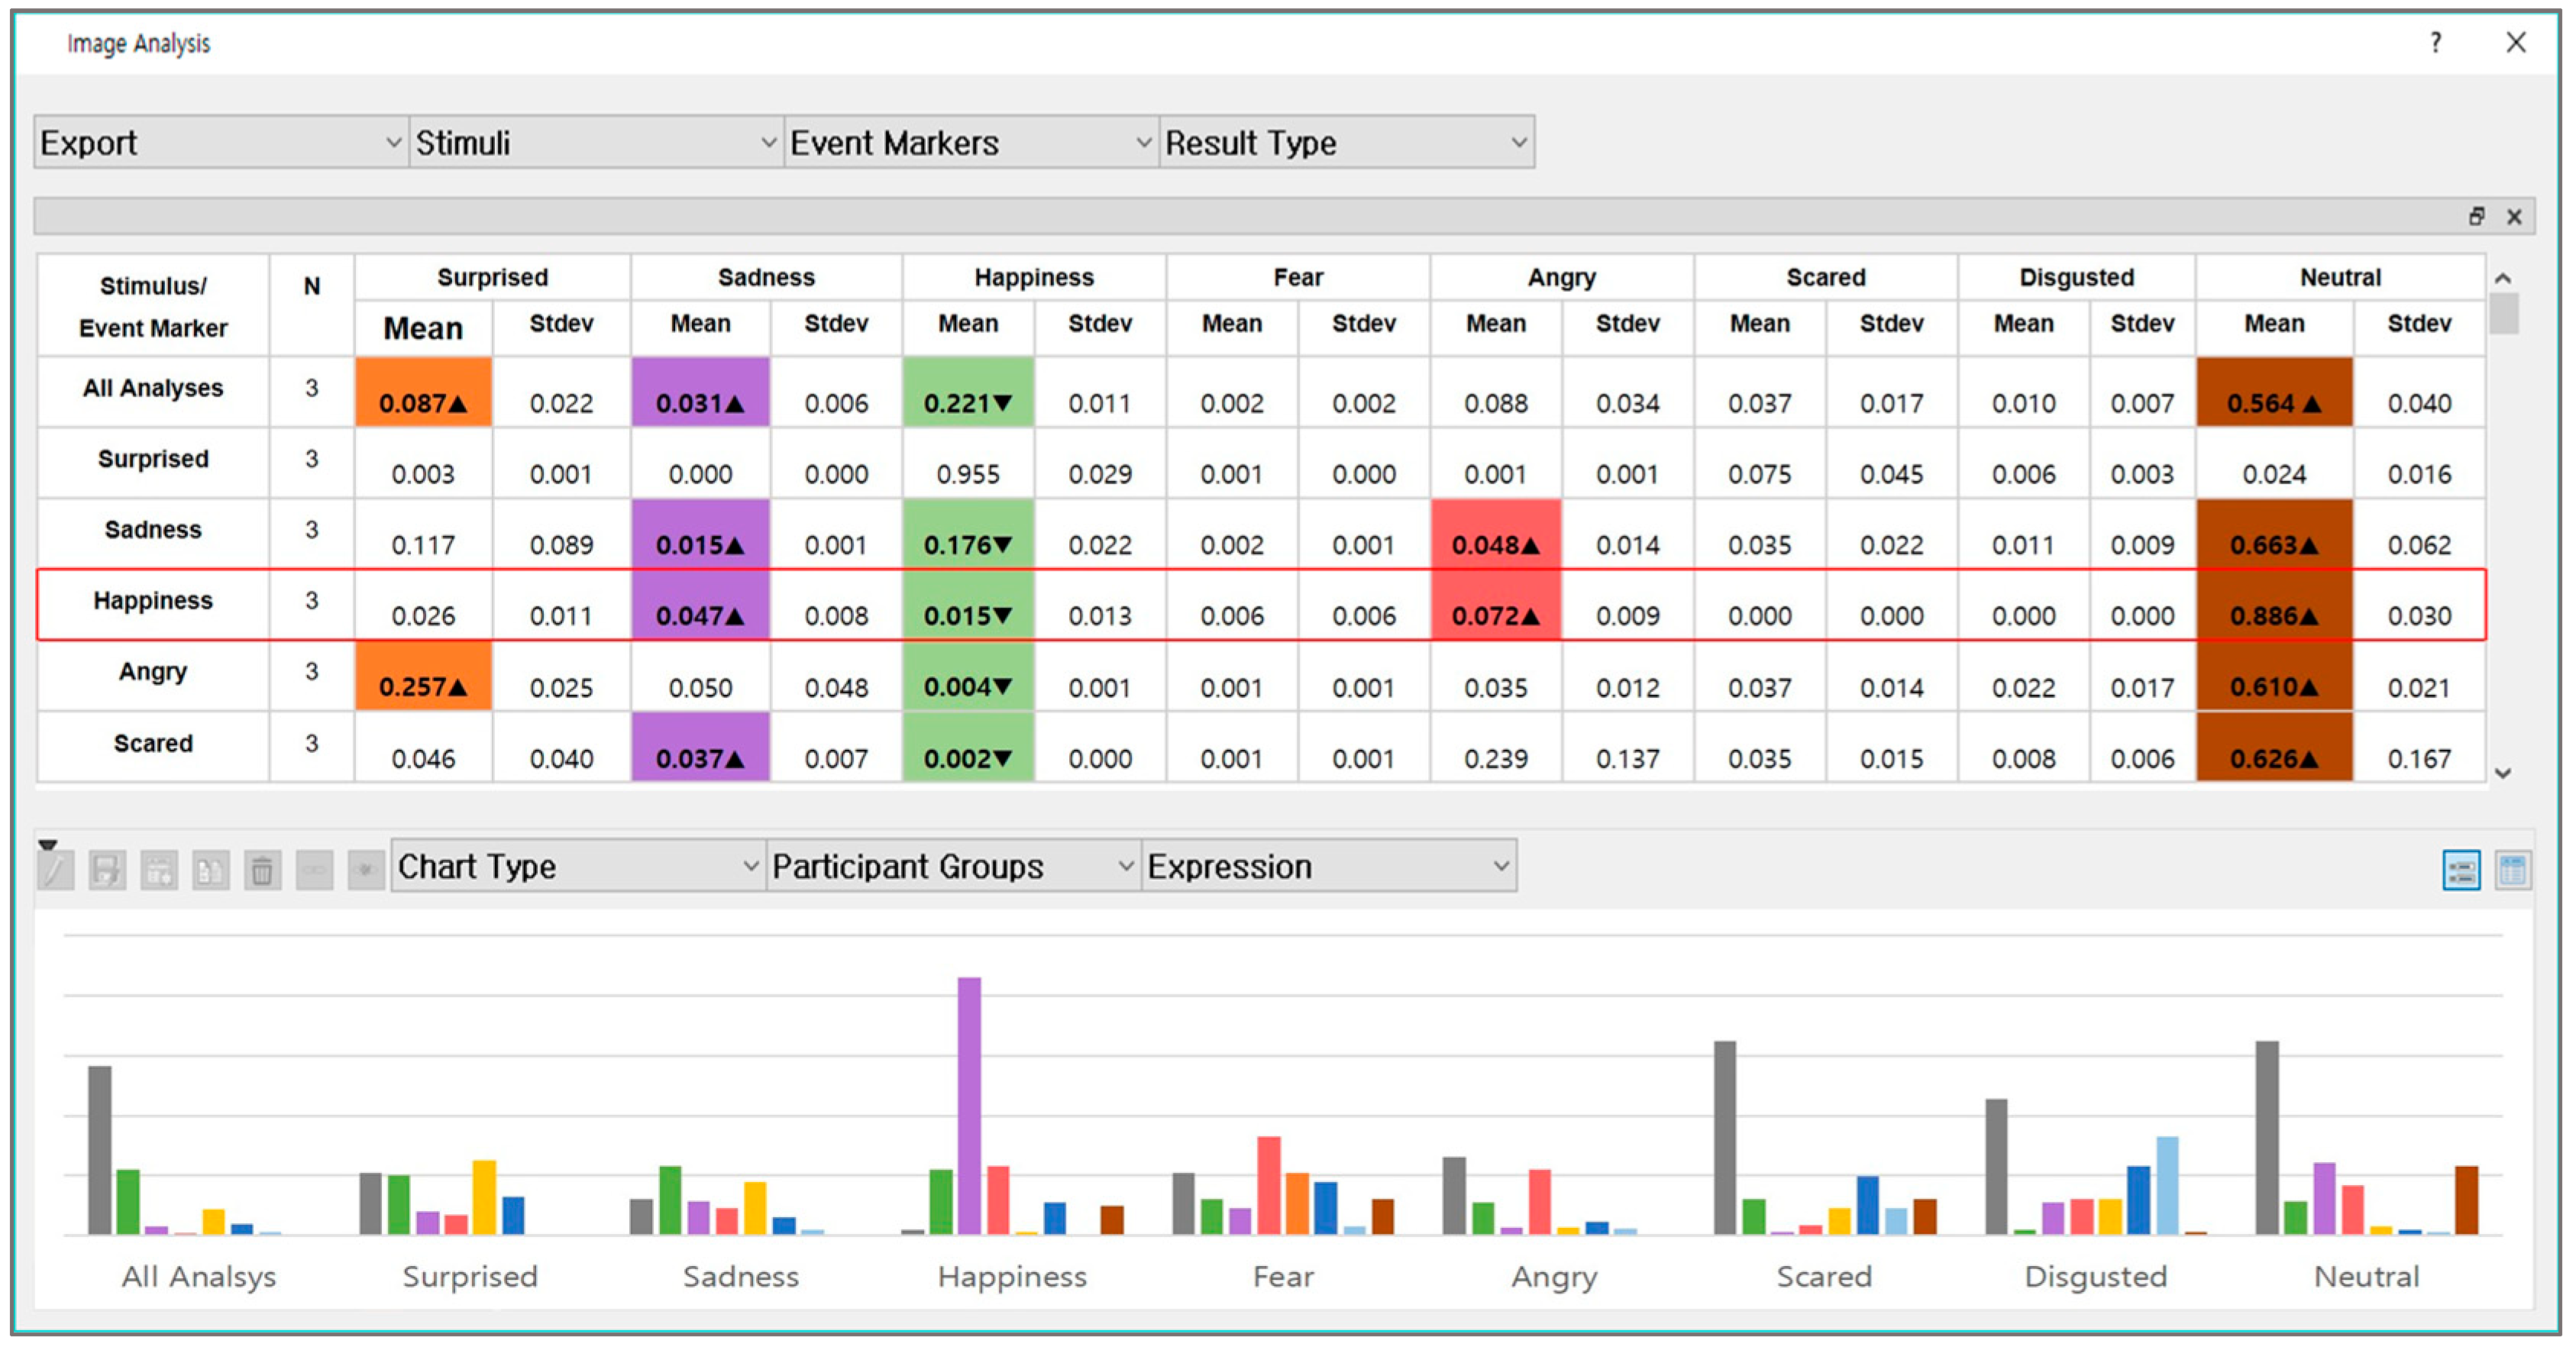Select the Happiness row label
This screenshot has width=2576, height=1347.
pos(153,601)
